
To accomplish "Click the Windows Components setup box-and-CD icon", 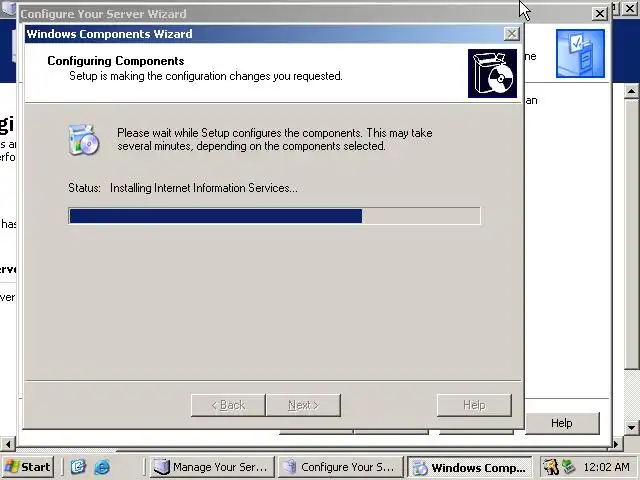I will point(492,73).
